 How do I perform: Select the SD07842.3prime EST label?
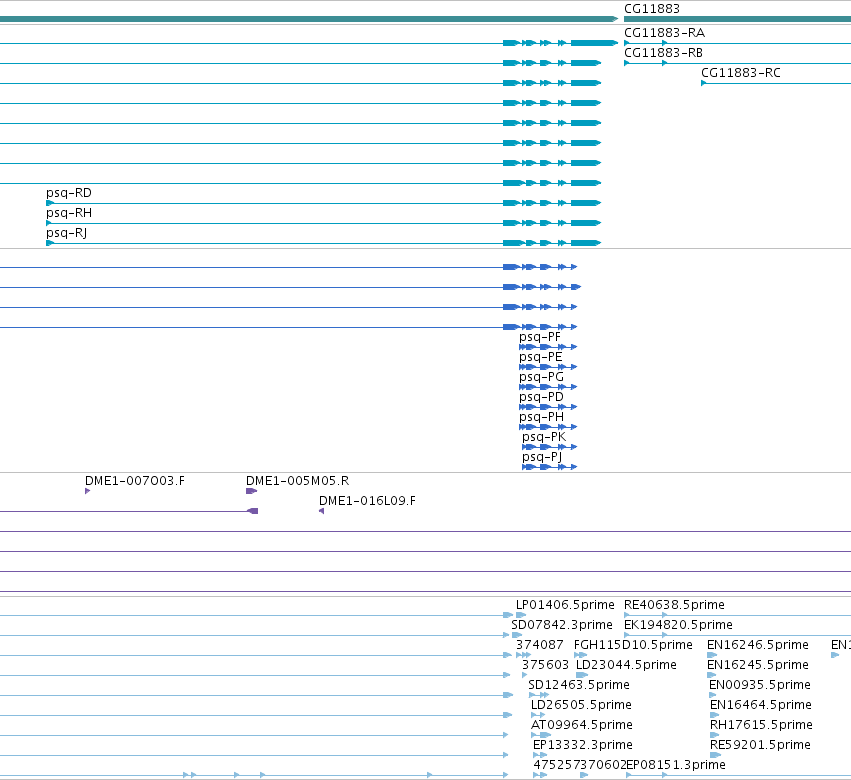click(x=562, y=625)
